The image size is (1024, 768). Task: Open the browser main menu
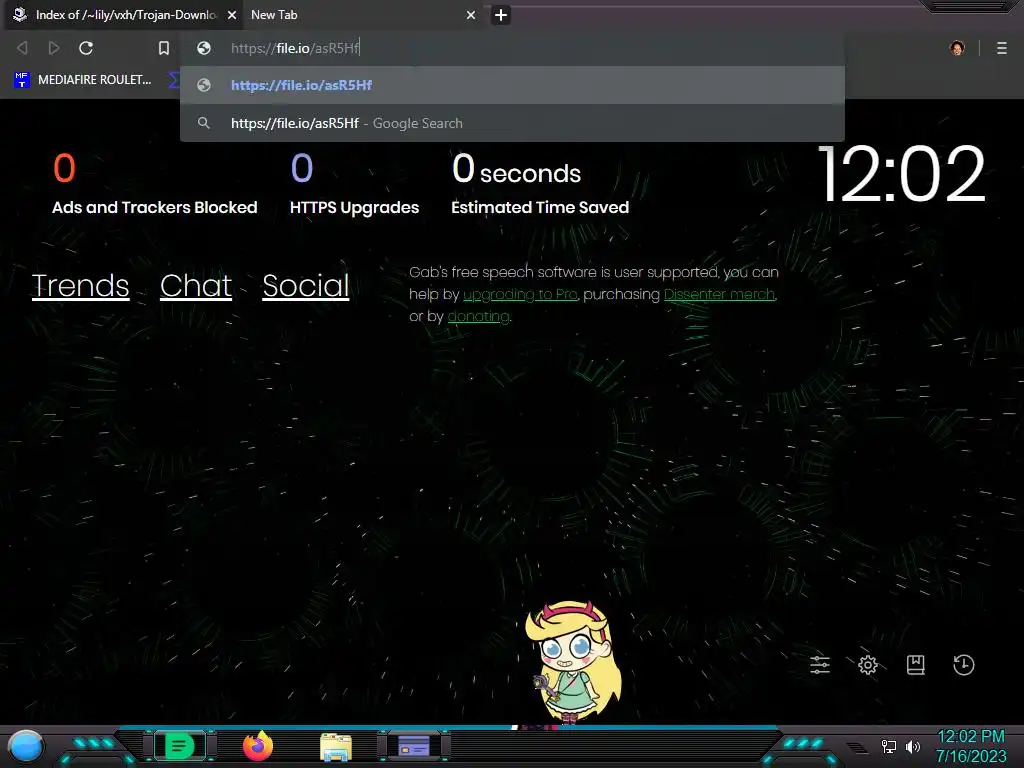(1001, 48)
